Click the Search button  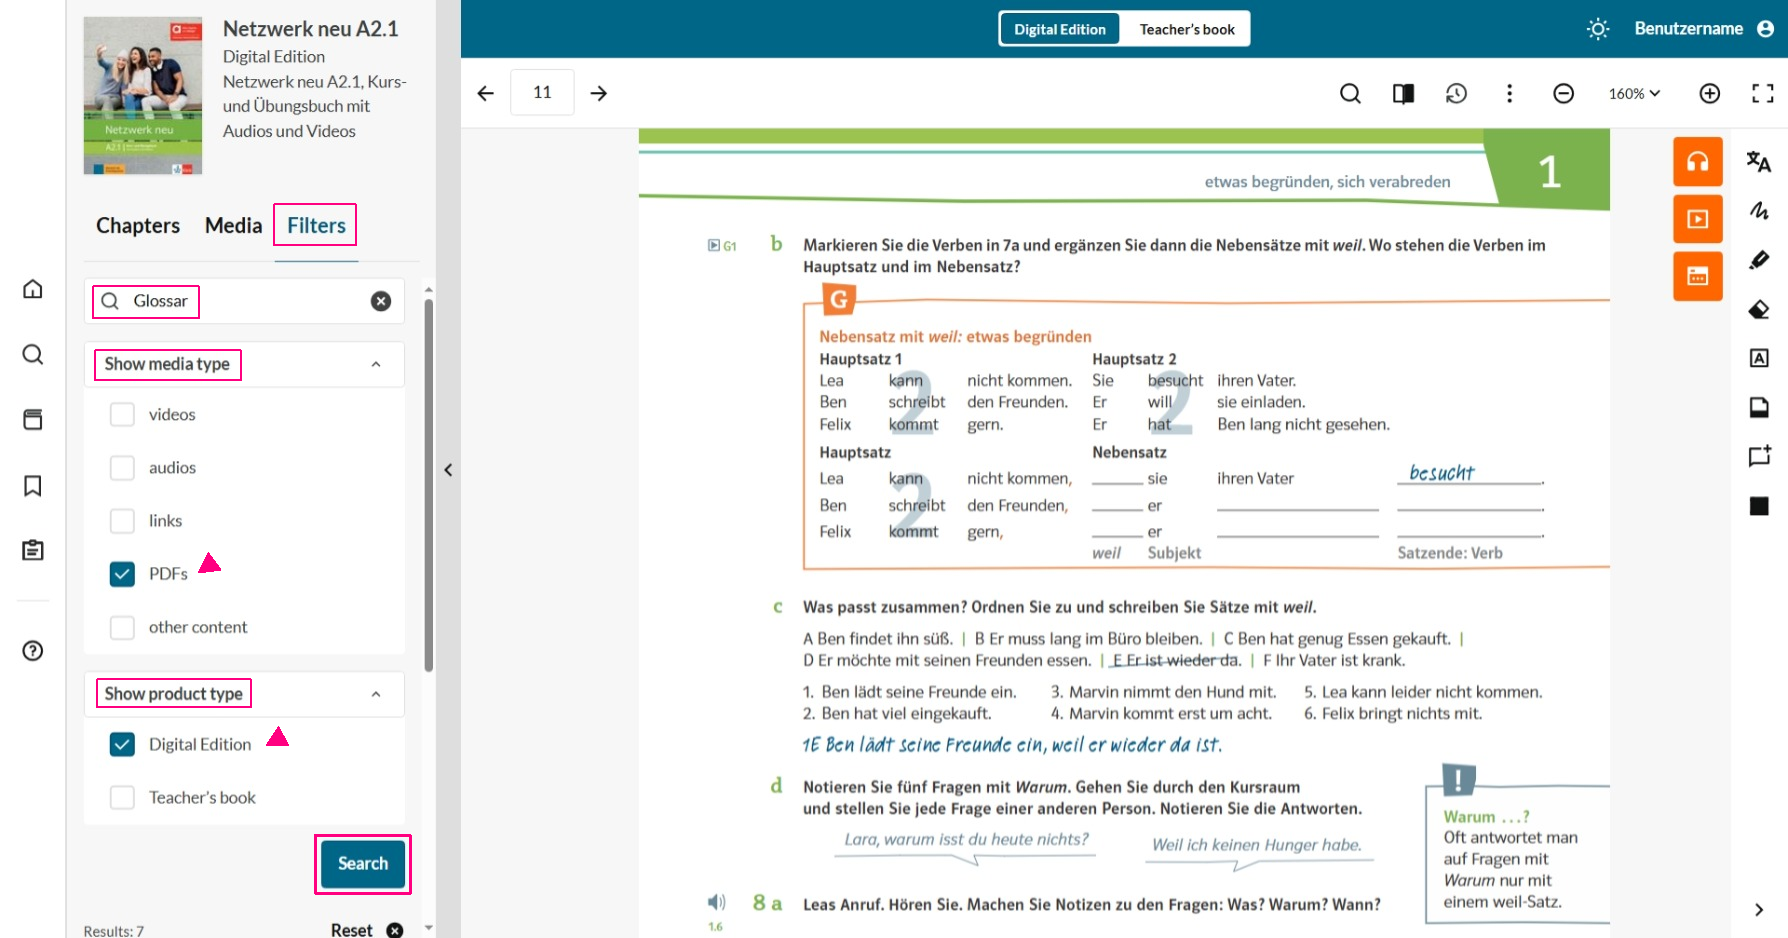coord(363,863)
